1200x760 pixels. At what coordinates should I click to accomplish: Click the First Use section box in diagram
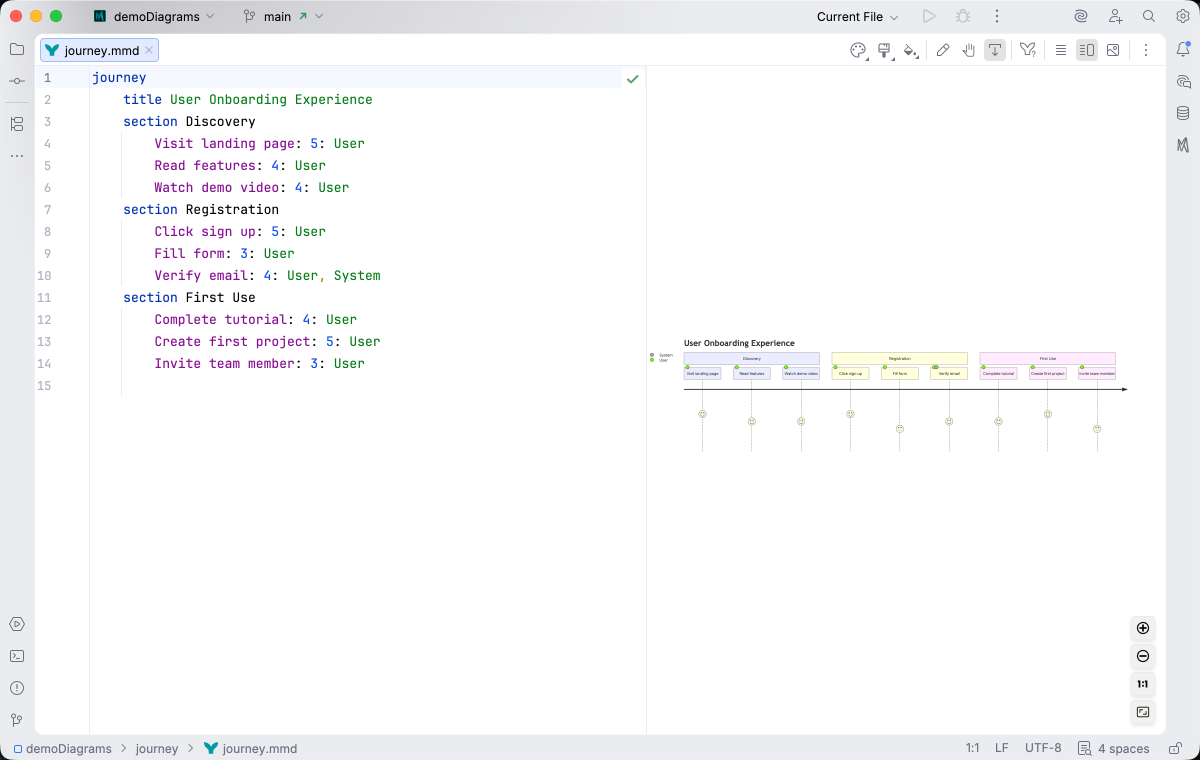coord(1048,358)
